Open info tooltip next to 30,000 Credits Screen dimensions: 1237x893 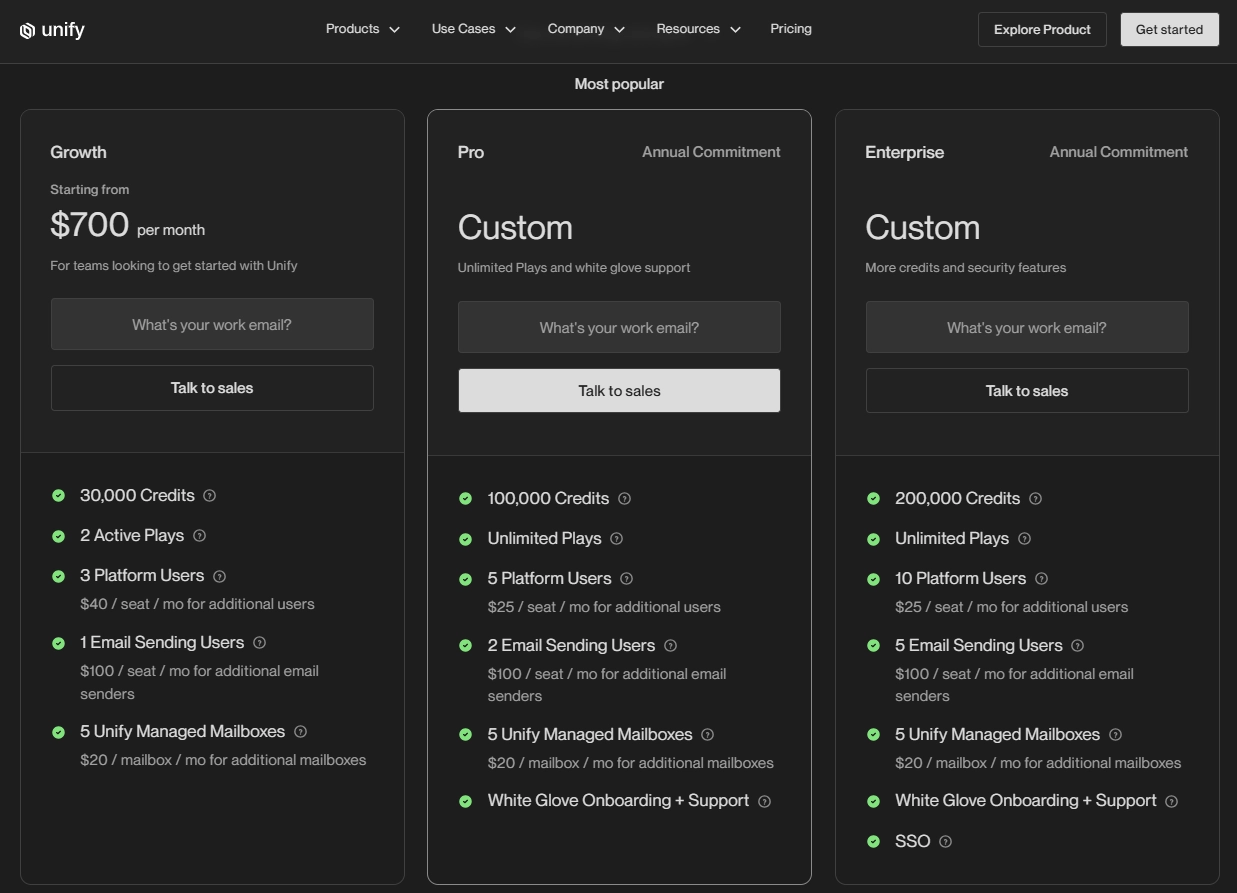coord(209,495)
